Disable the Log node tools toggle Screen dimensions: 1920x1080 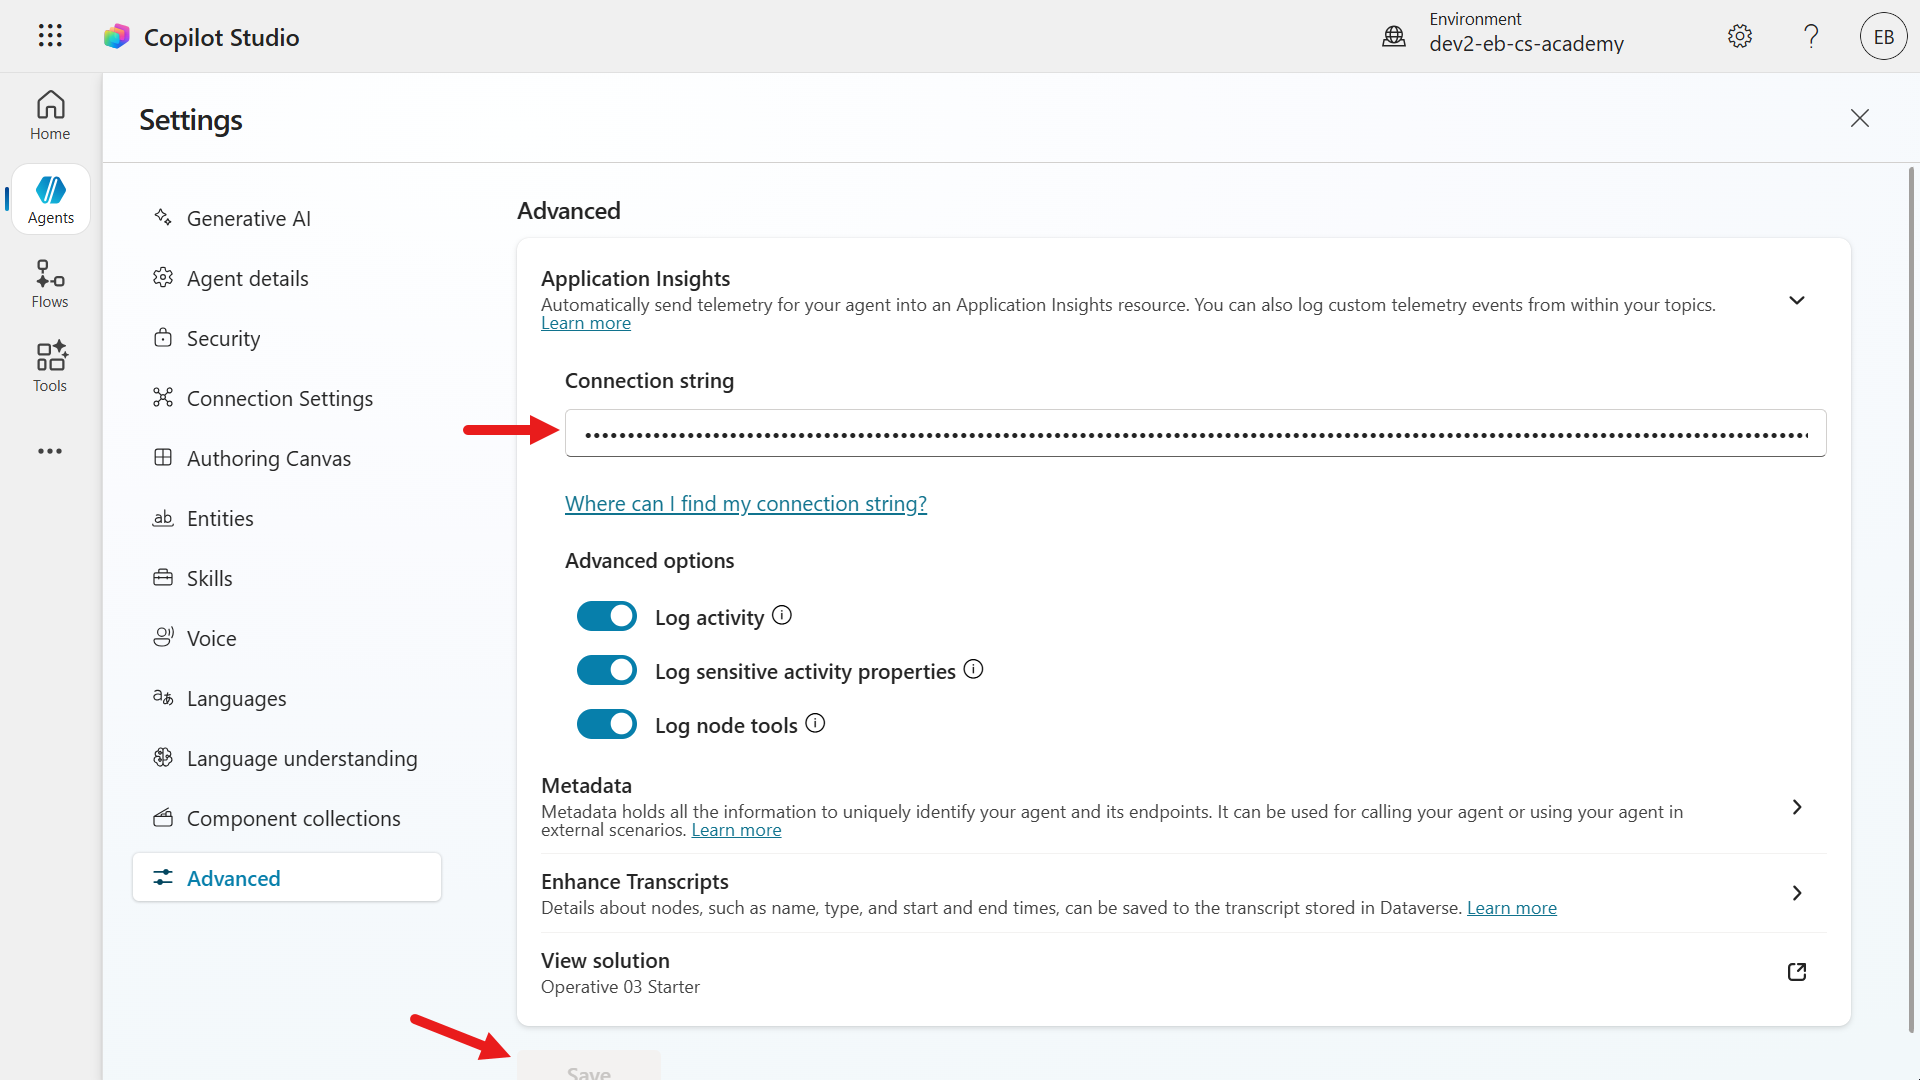coord(606,724)
